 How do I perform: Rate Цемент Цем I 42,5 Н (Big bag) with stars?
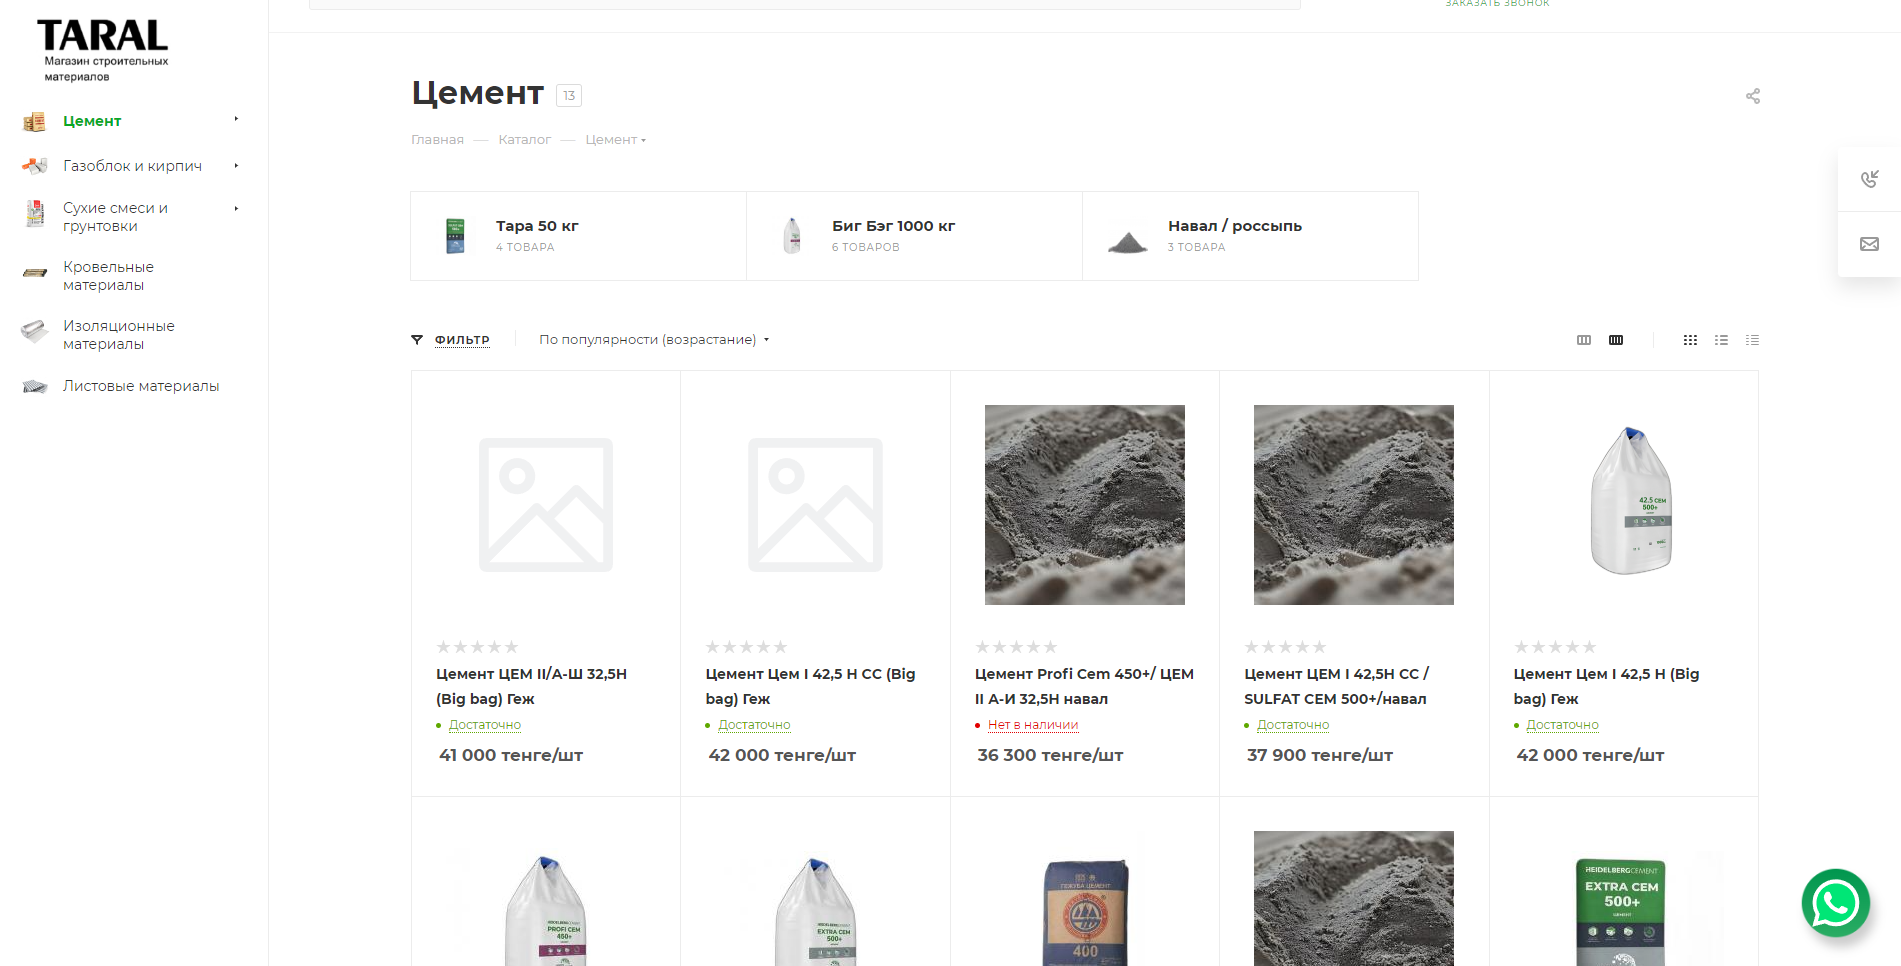(x=1555, y=647)
